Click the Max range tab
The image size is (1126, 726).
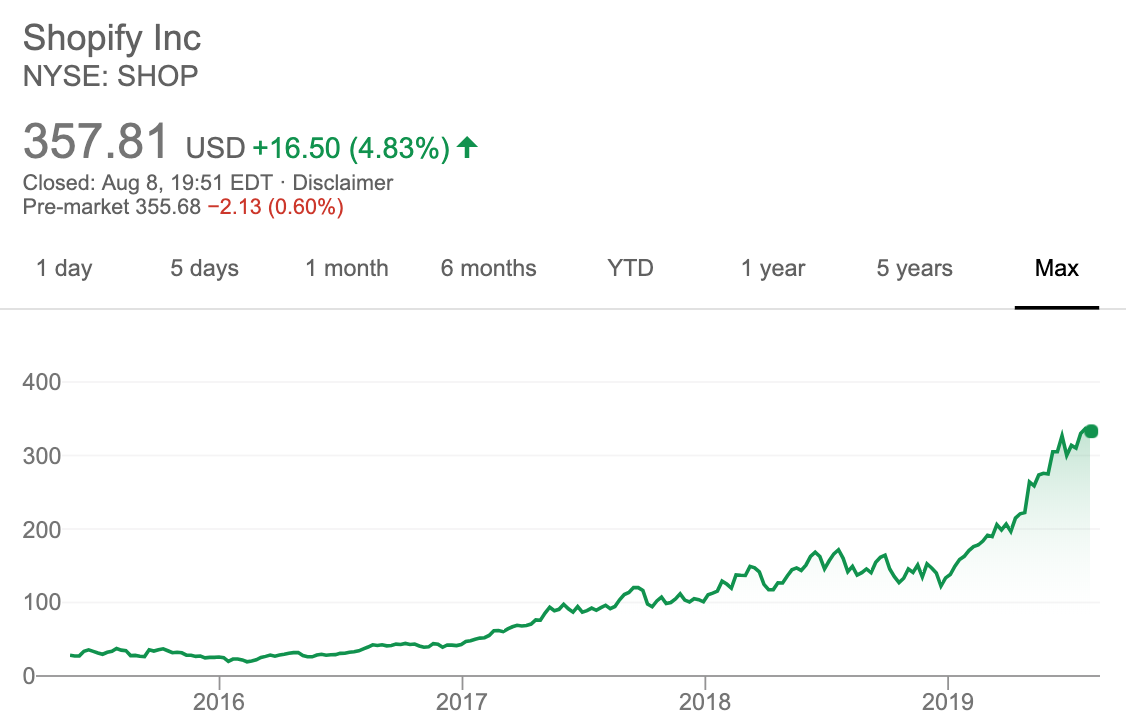pos(1056,269)
